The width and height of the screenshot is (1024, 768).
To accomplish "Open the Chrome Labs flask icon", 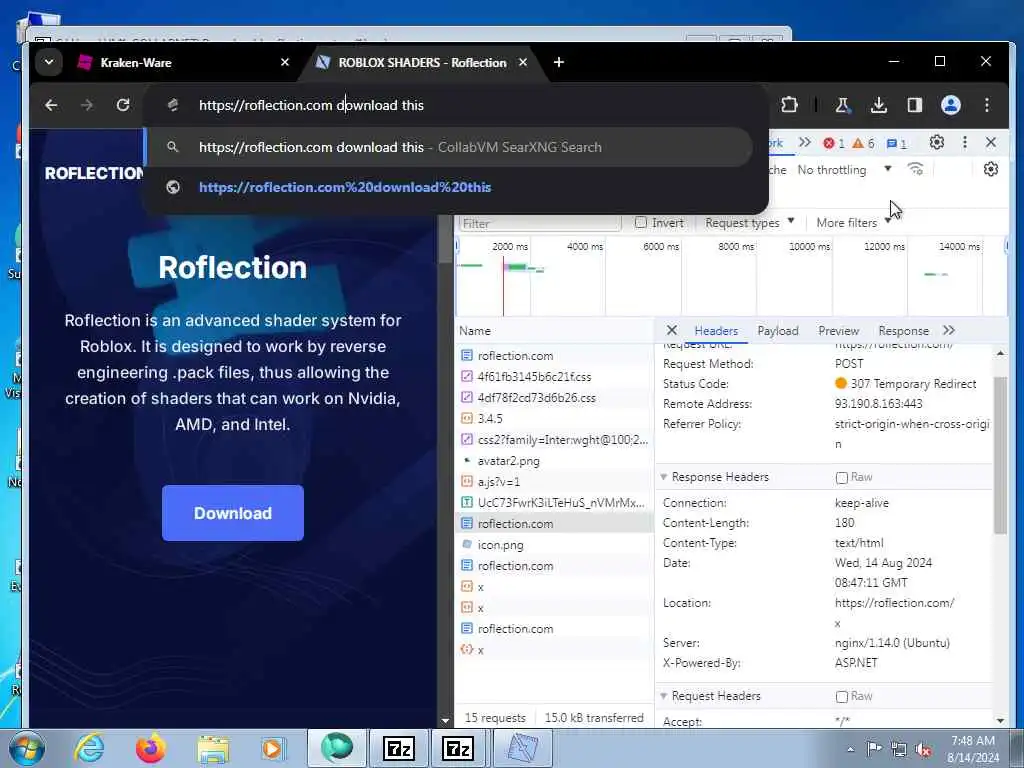I will (842, 105).
